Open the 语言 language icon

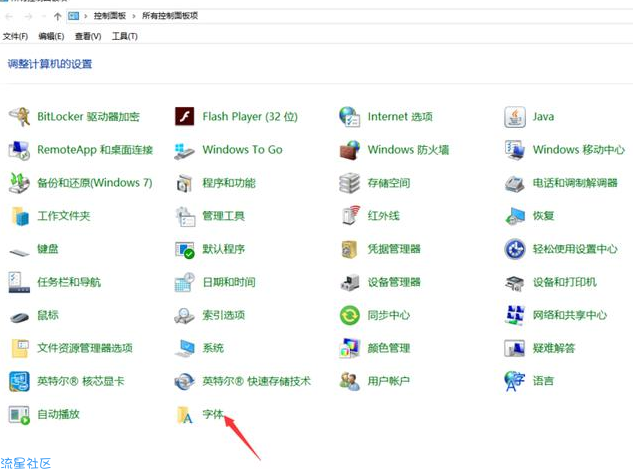point(515,381)
